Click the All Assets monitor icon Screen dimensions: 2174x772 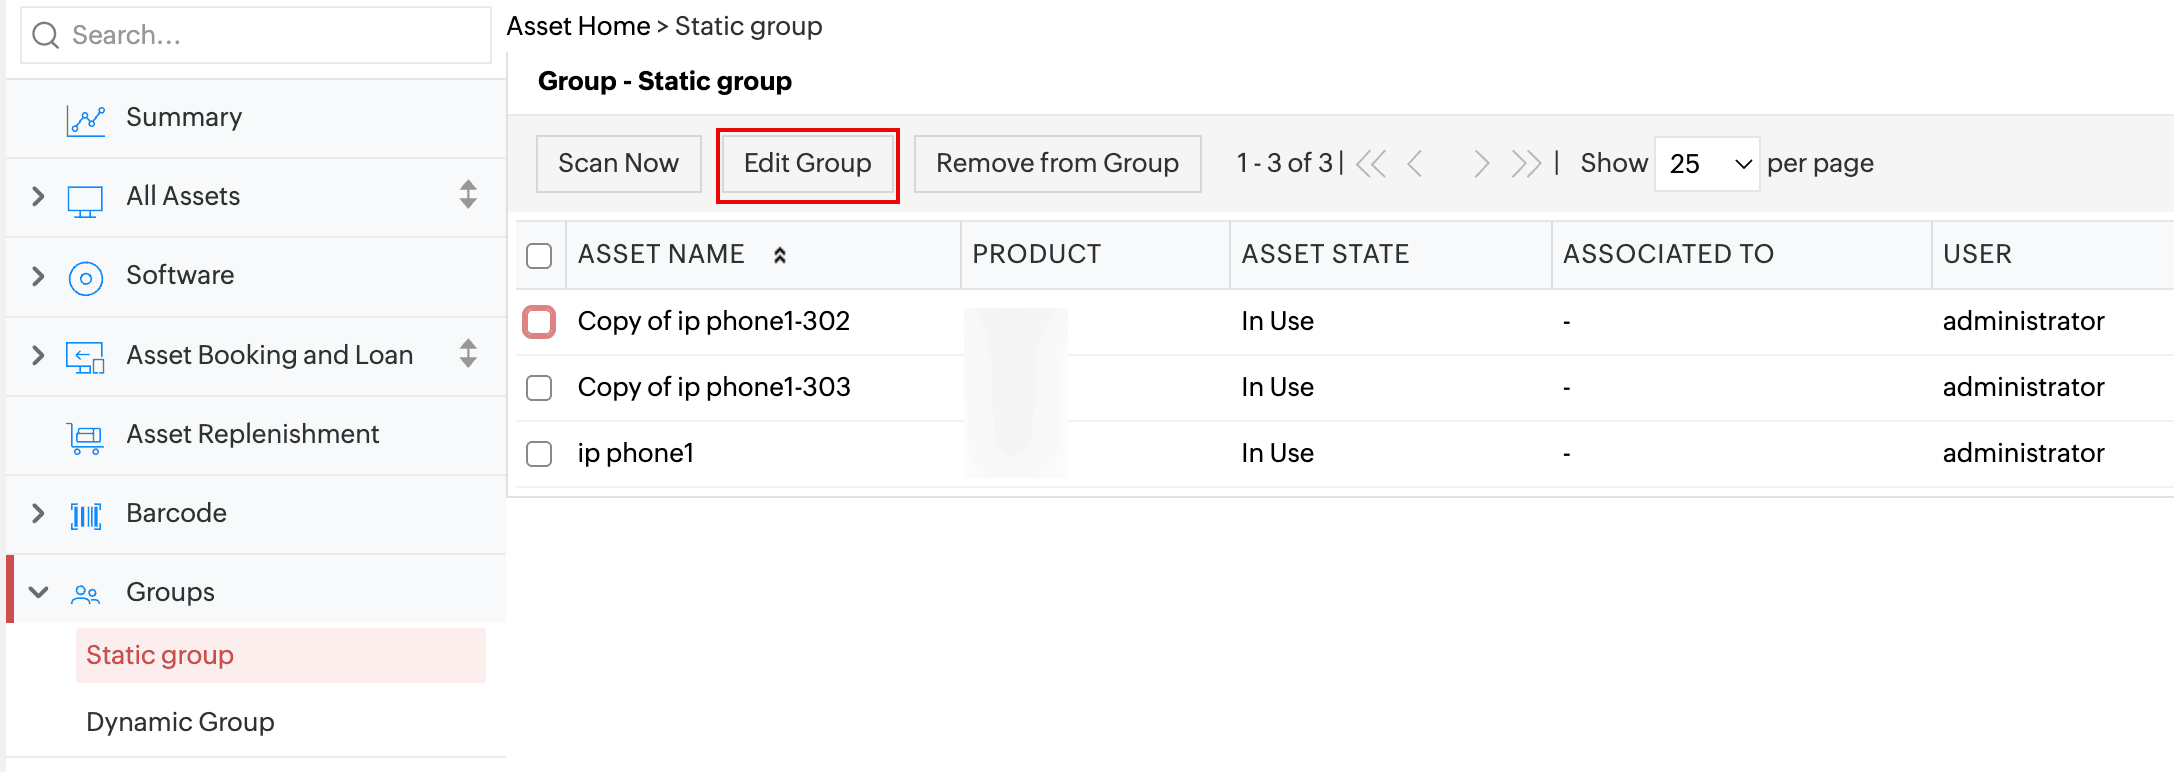(x=85, y=198)
